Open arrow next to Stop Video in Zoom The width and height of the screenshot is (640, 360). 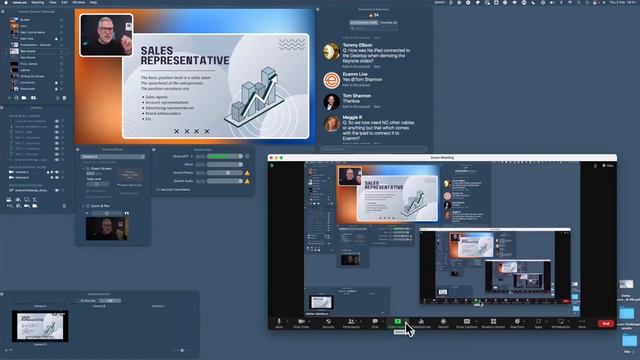pos(310,322)
